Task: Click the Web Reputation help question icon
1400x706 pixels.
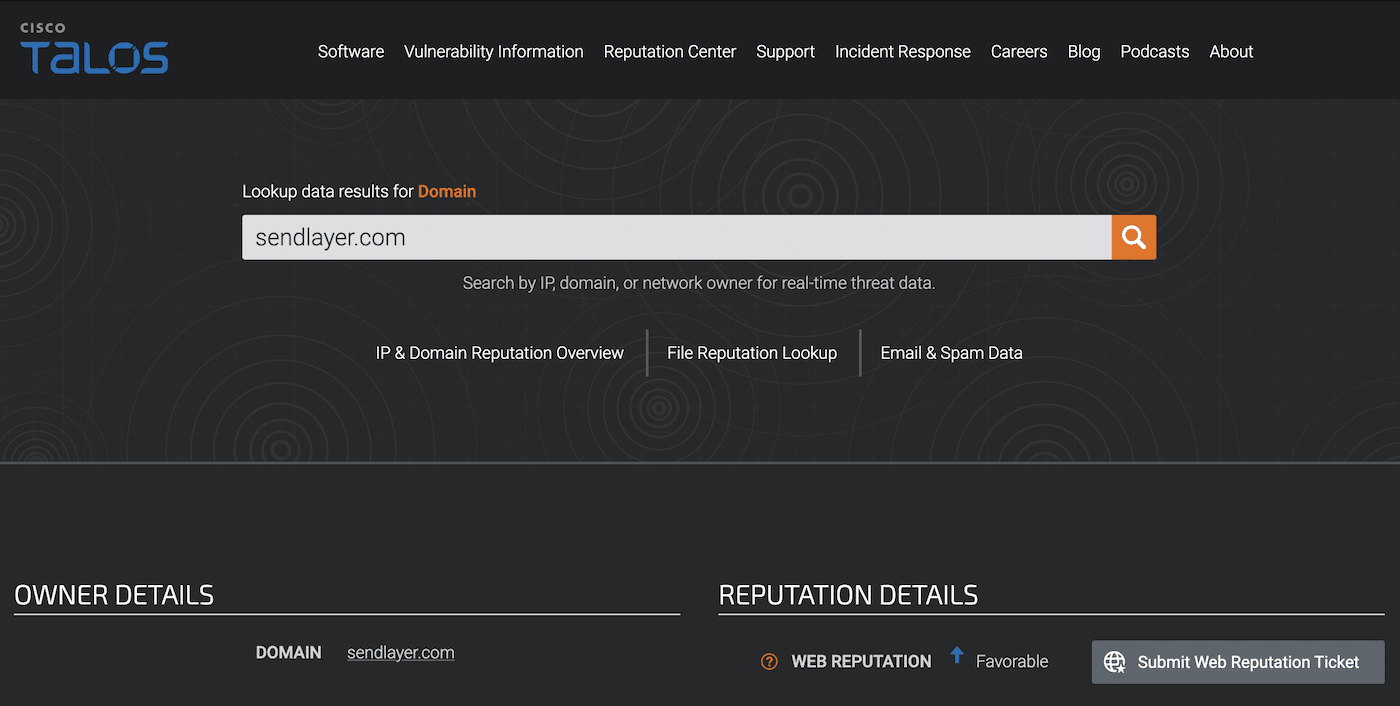Action: tap(769, 661)
